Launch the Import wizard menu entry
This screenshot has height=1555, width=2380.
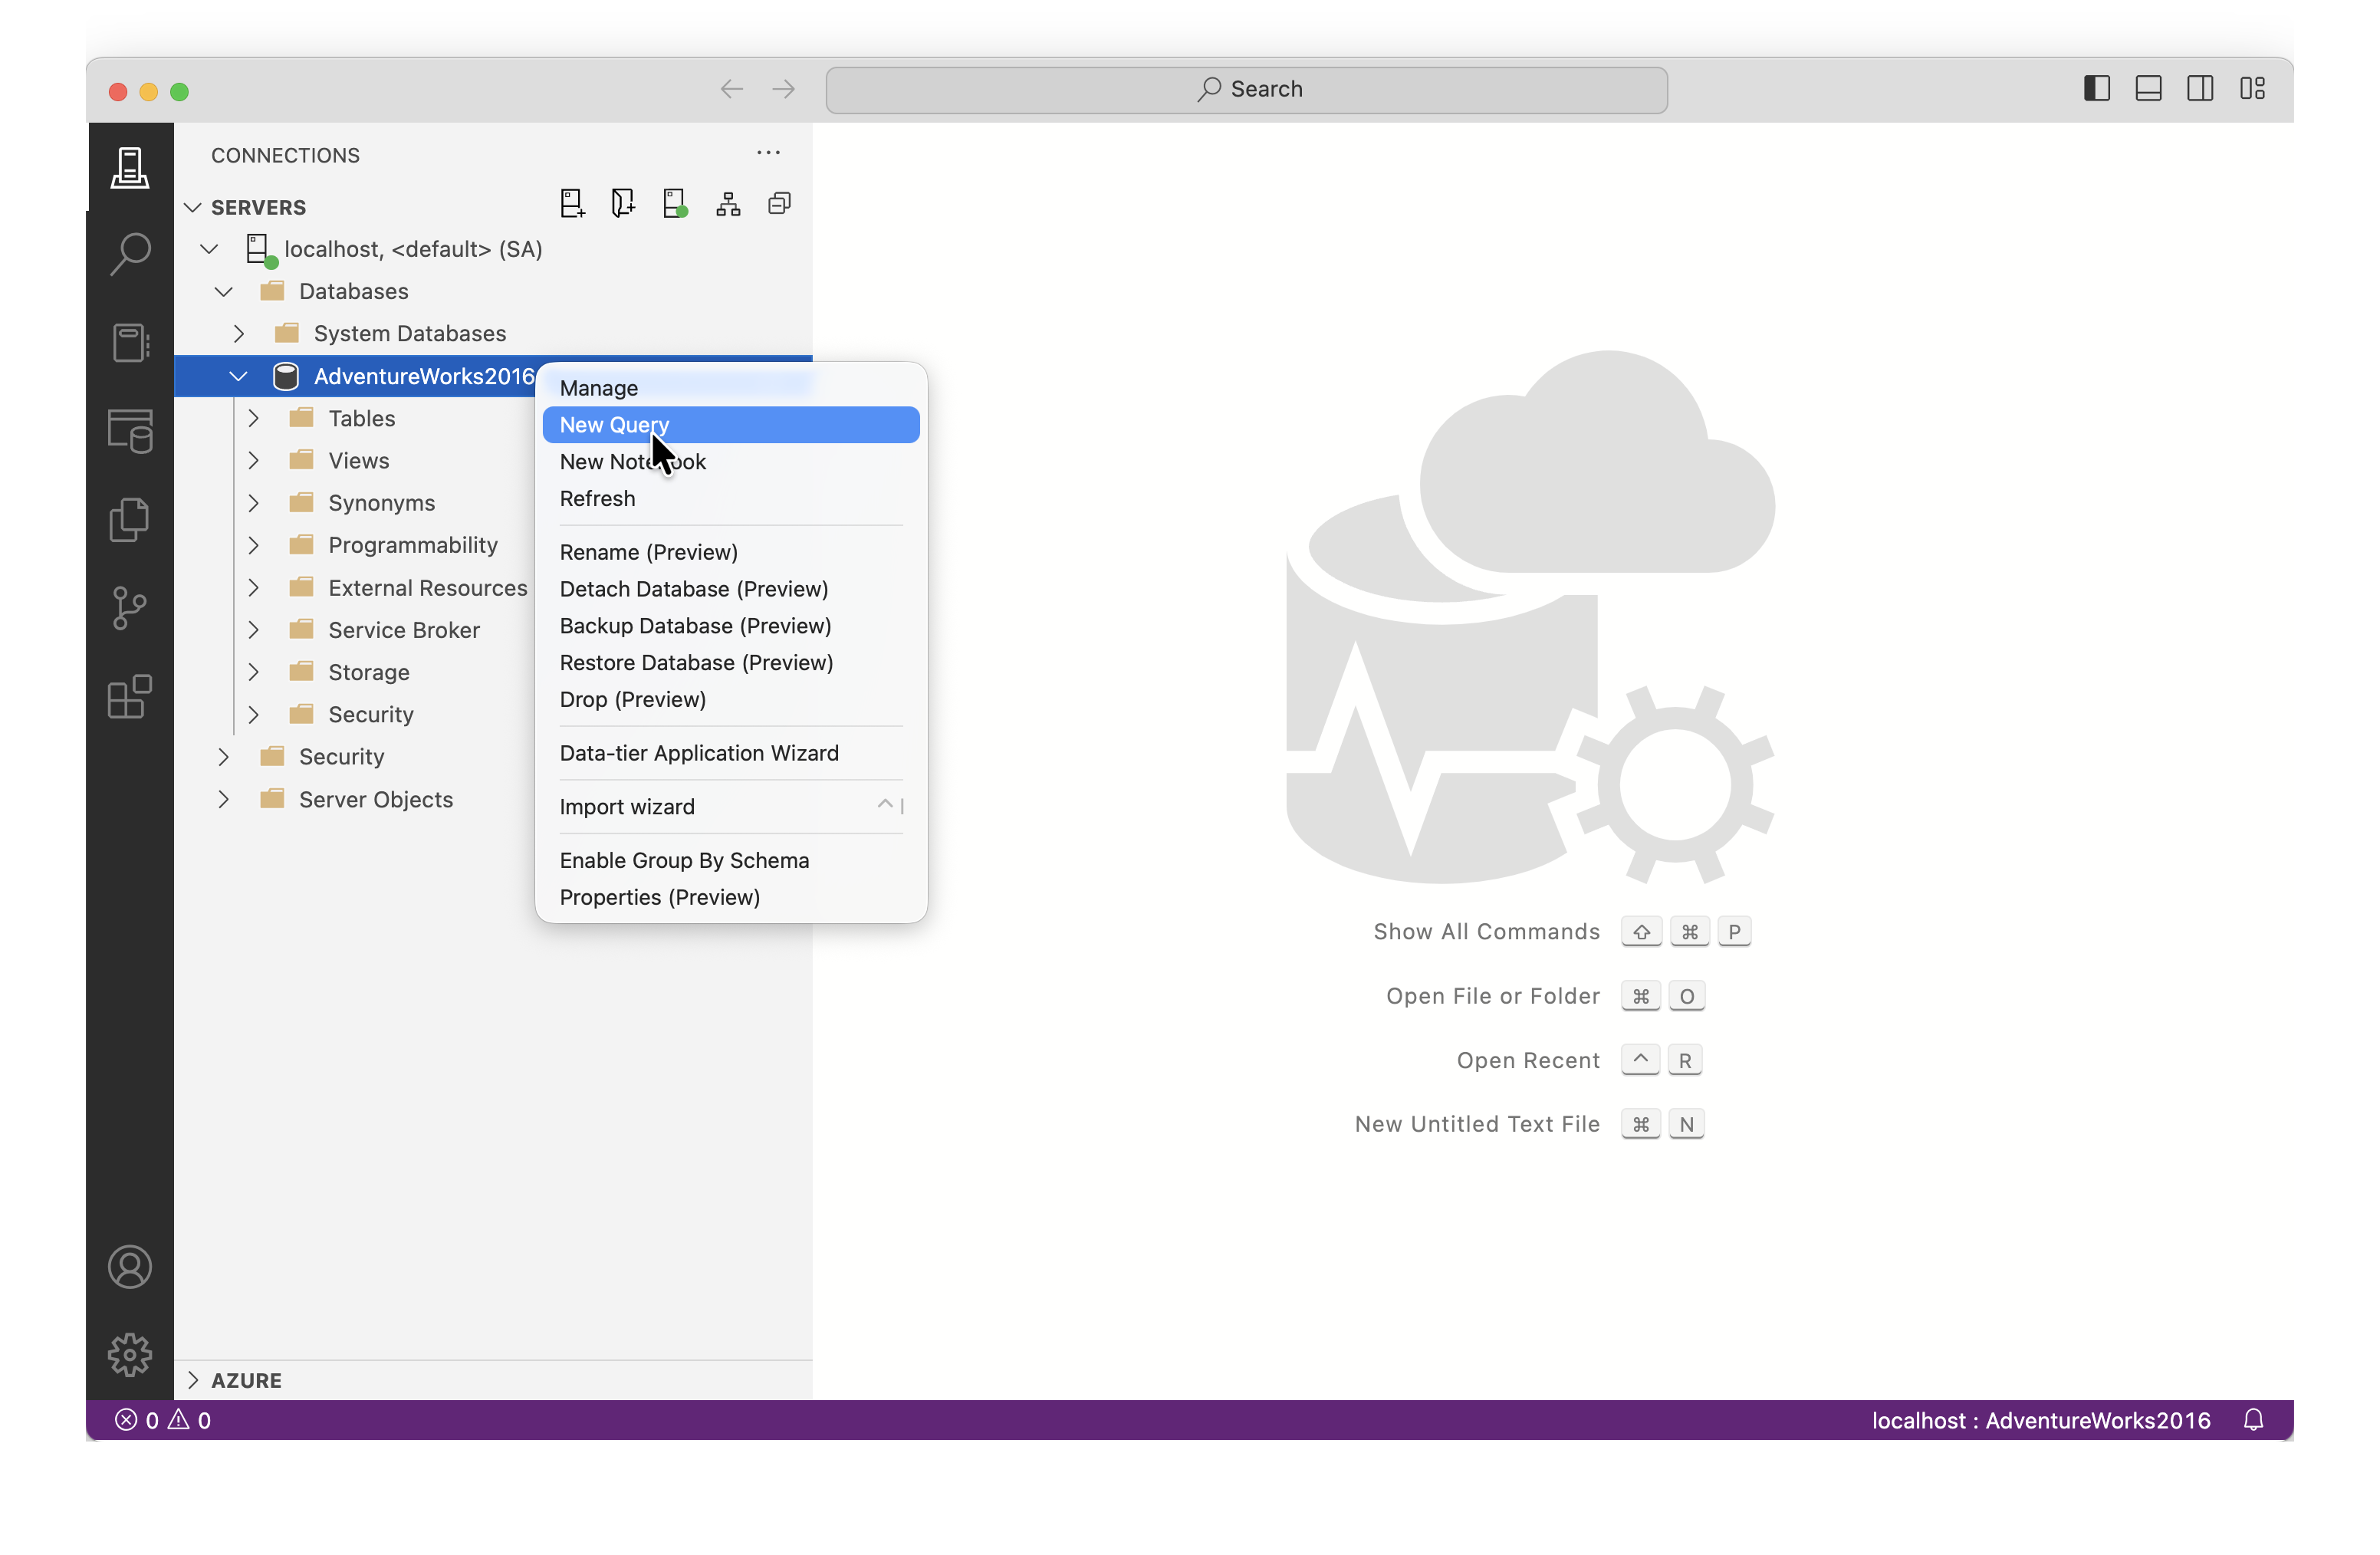coord(731,807)
